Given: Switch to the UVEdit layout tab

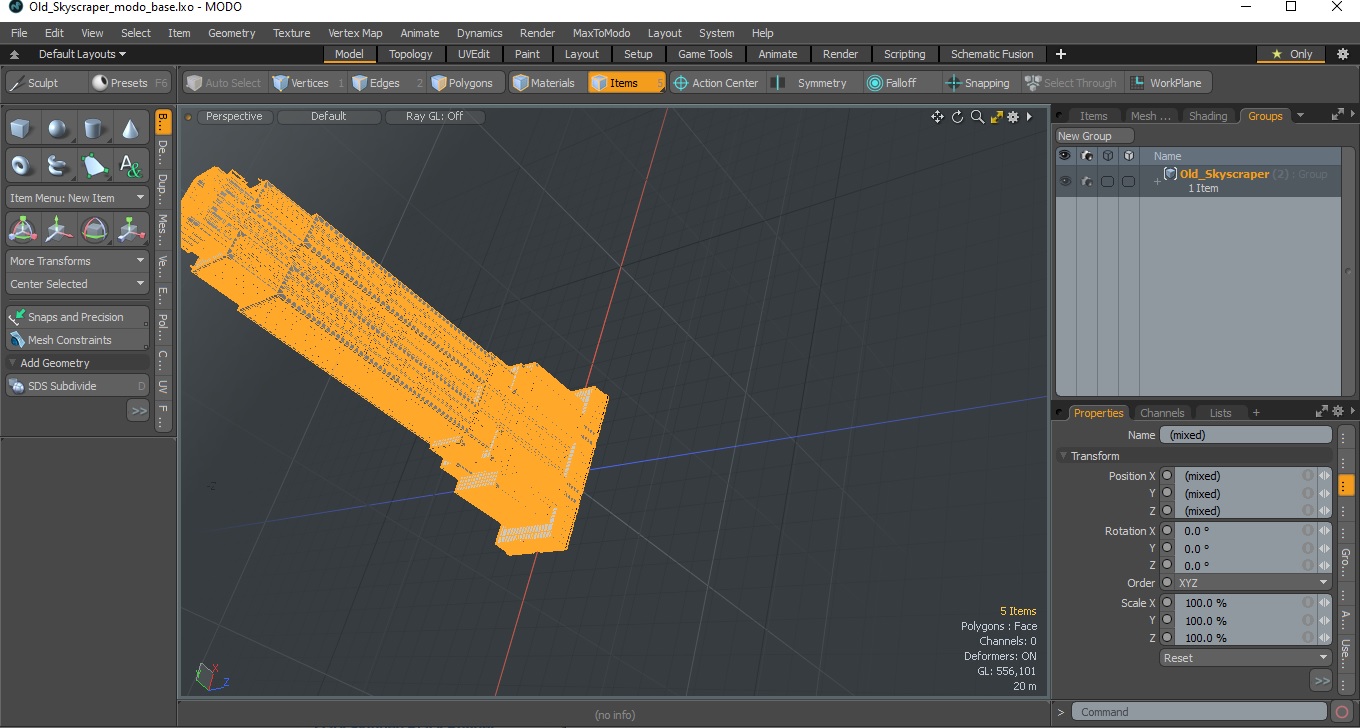Looking at the screenshot, I should click(x=474, y=54).
